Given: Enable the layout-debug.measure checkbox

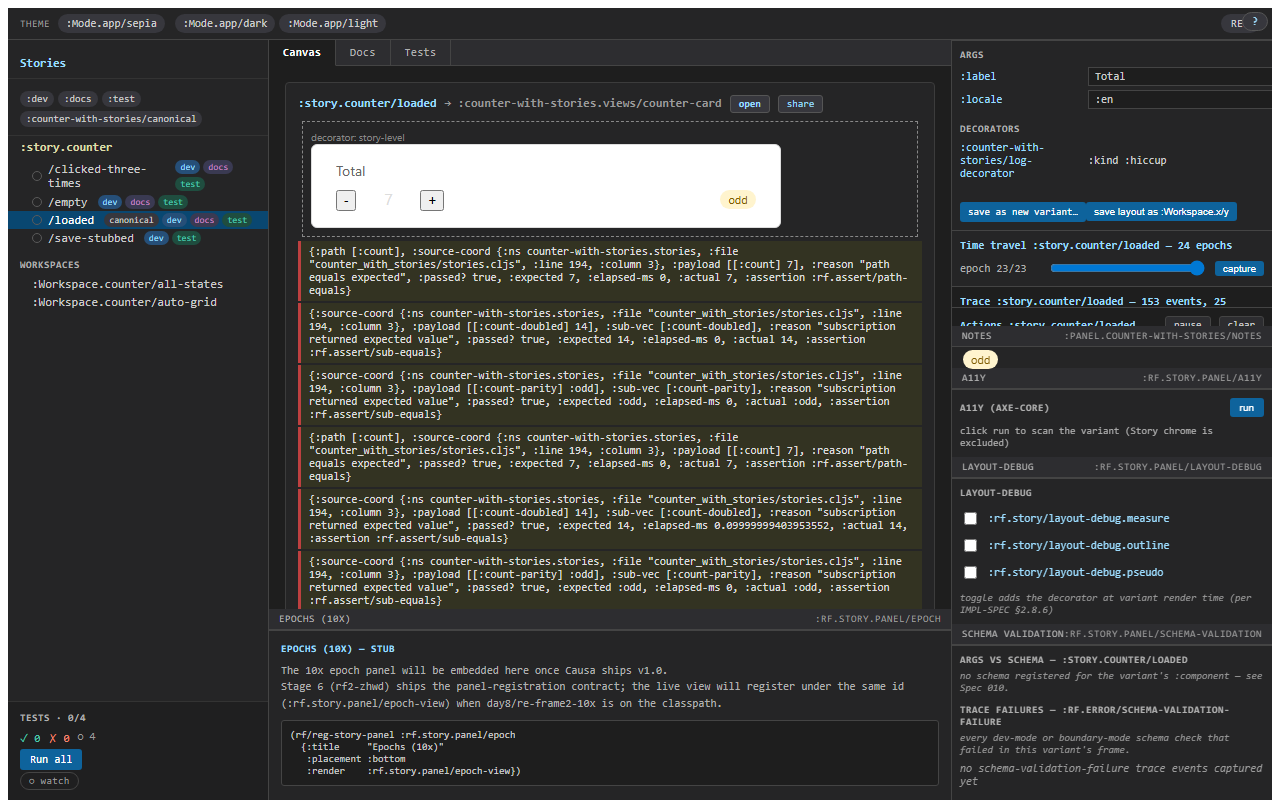Looking at the screenshot, I should pos(970,518).
